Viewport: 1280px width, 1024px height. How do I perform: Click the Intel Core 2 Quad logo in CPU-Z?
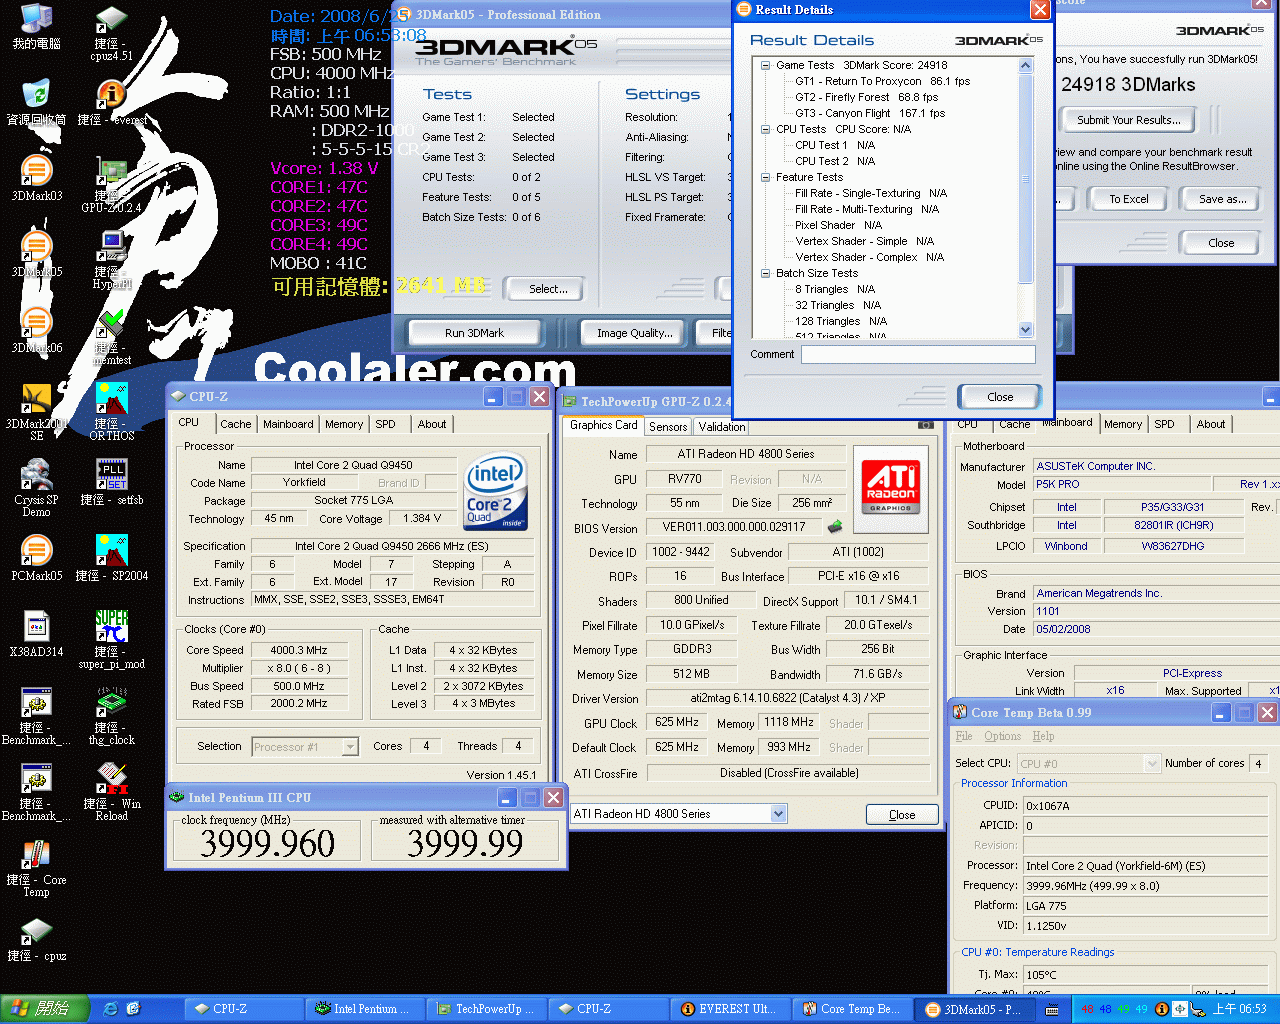(495, 492)
